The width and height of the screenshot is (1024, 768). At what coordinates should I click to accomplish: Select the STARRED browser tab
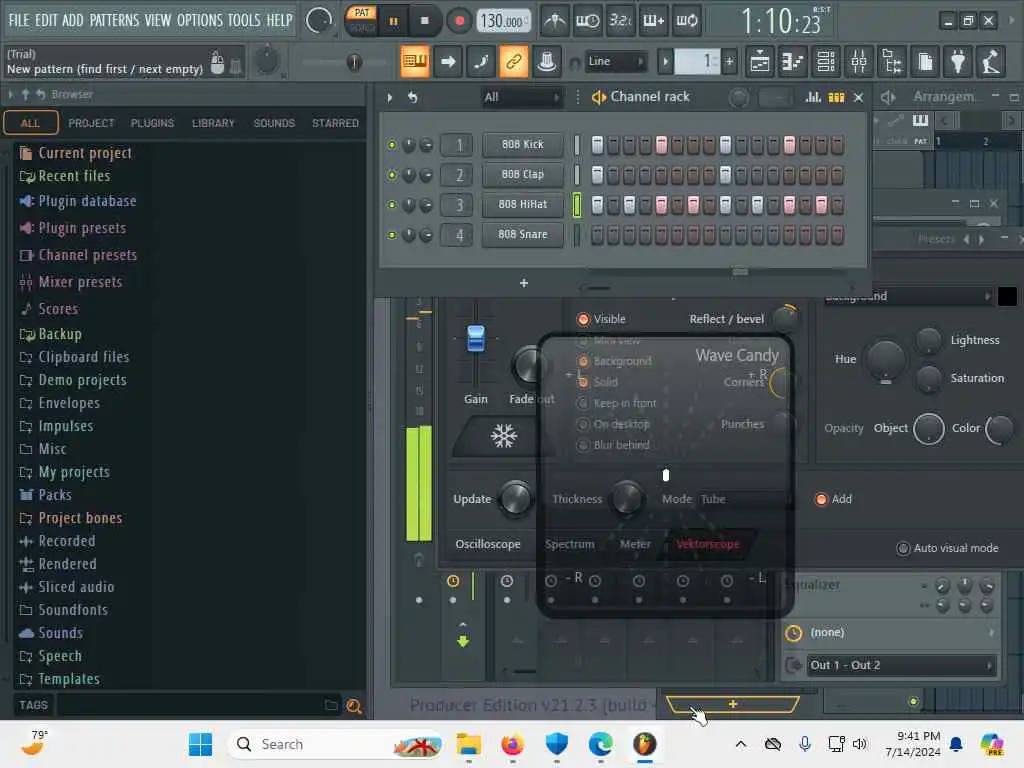(335, 123)
